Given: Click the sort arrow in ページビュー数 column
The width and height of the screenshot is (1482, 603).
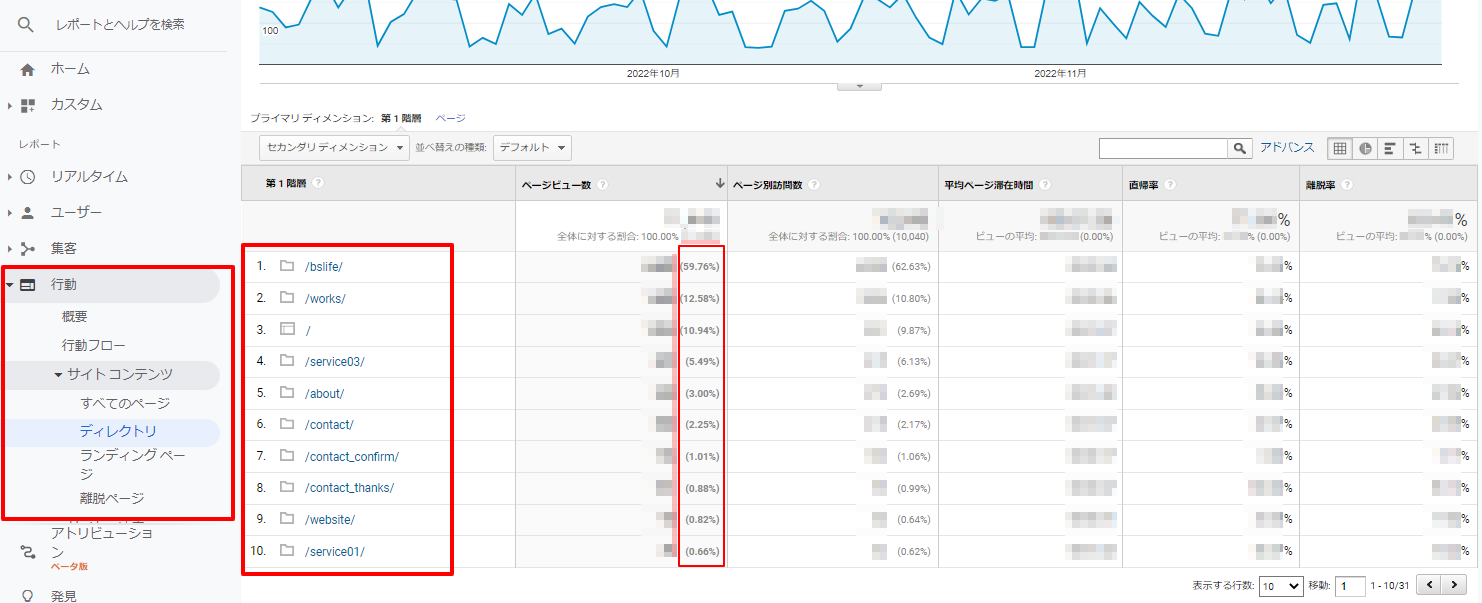Looking at the screenshot, I should (719, 184).
